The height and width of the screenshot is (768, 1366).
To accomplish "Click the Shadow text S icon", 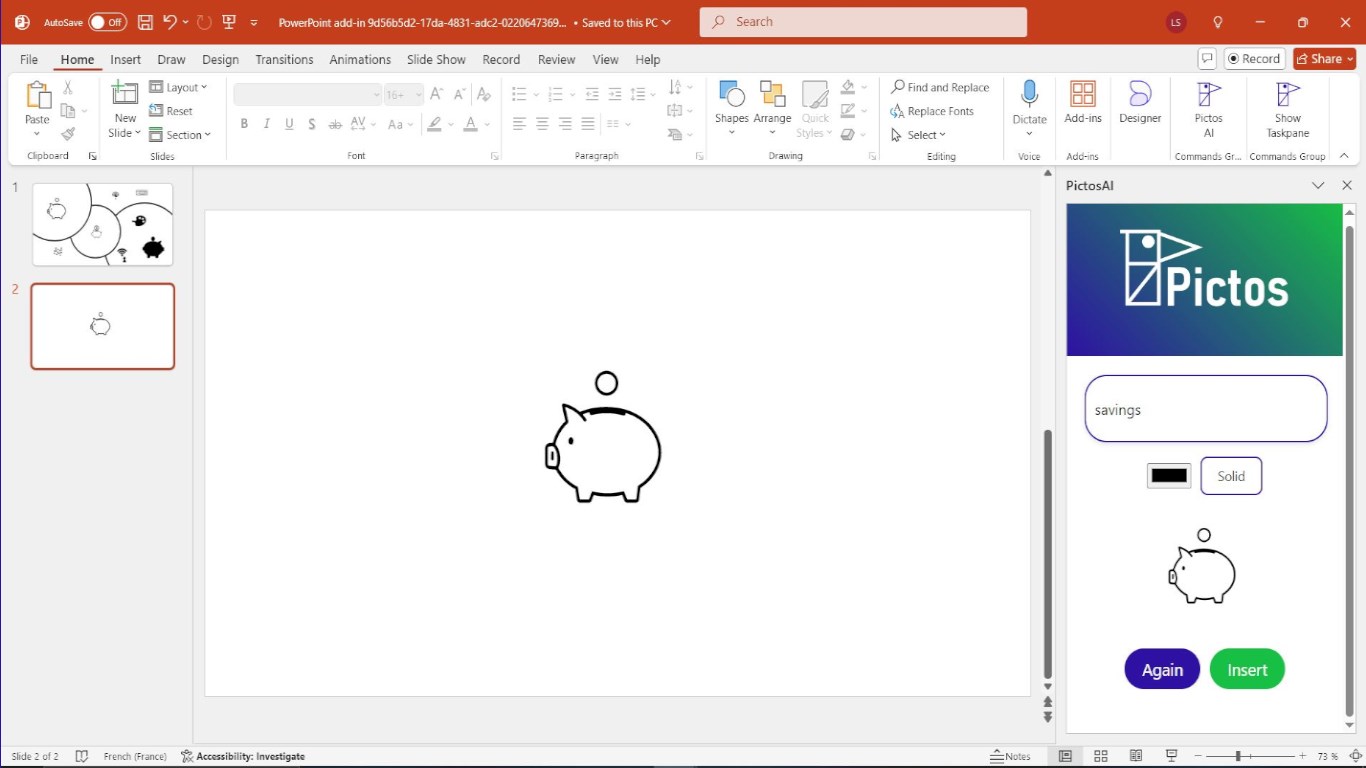I will click(x=312, y=125).
